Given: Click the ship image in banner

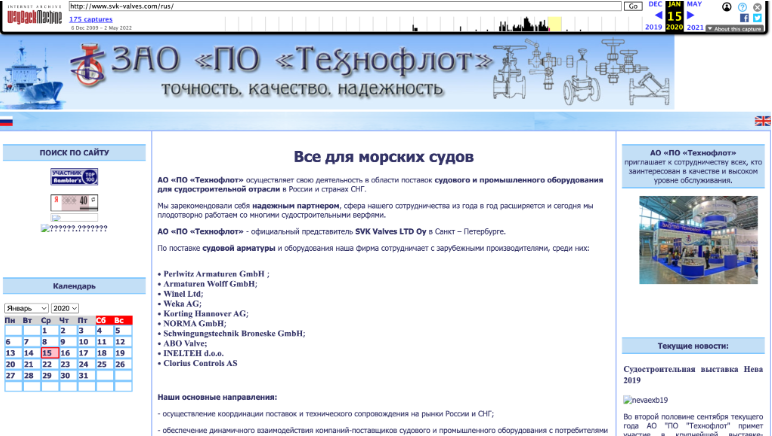Looking at the screenshot, I should coord(32,74).
